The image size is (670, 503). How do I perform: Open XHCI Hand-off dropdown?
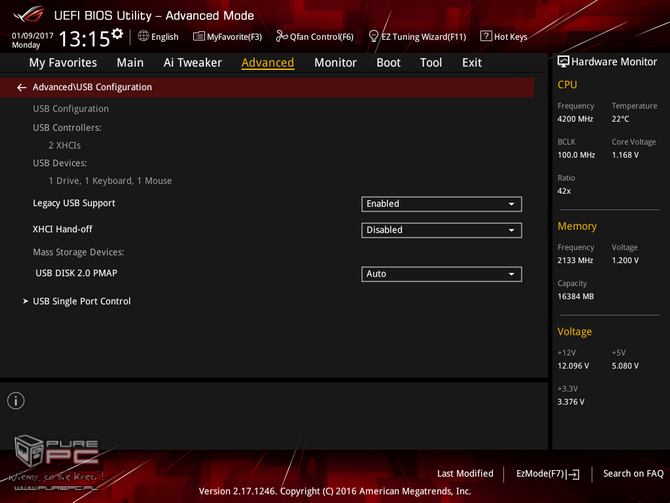click(441, 230)
